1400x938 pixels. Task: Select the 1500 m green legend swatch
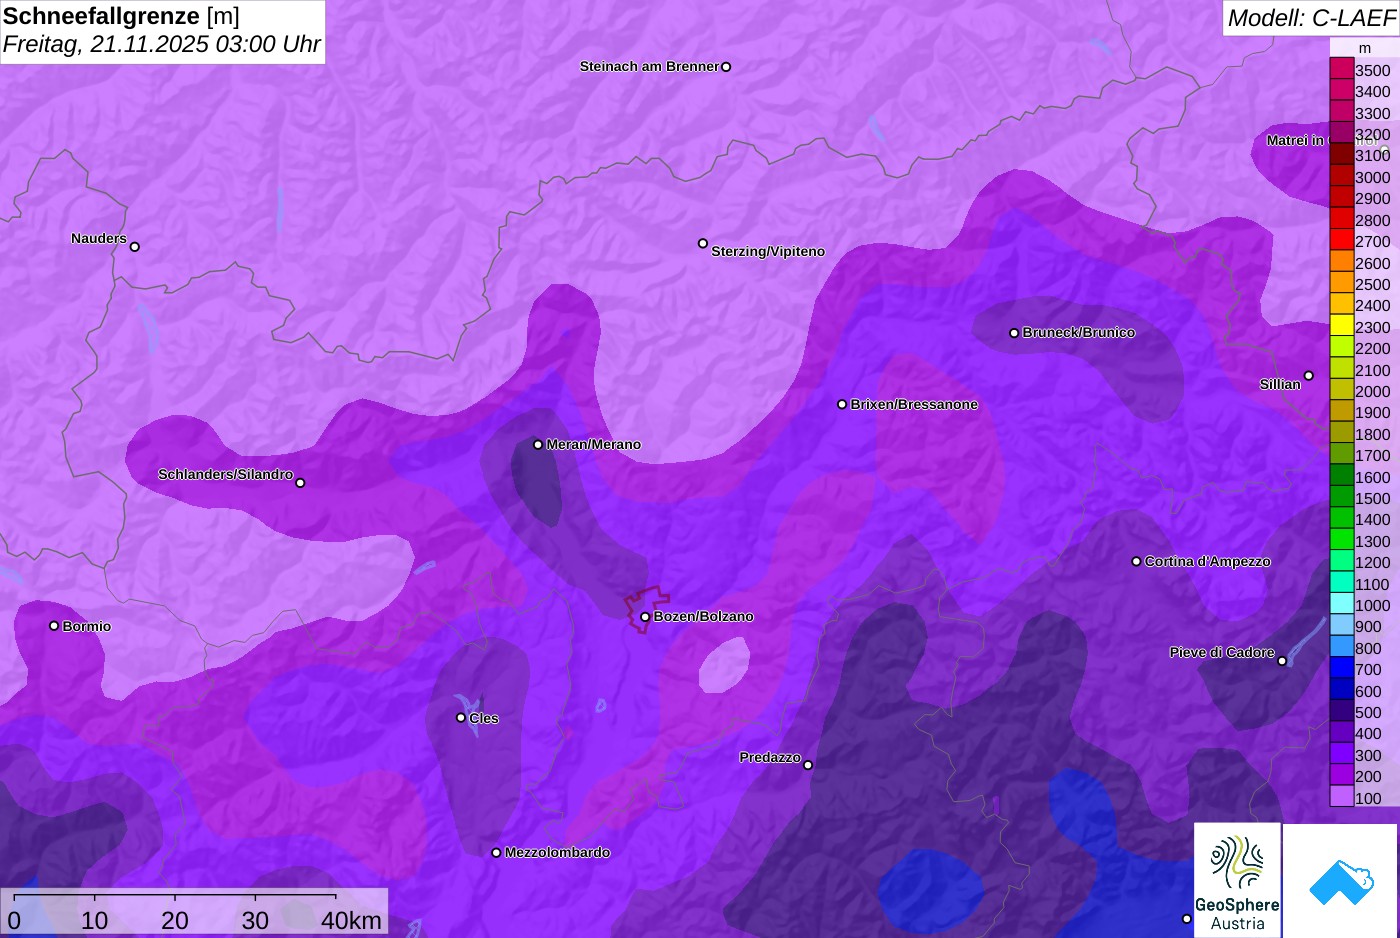[x=1341, y=497]
